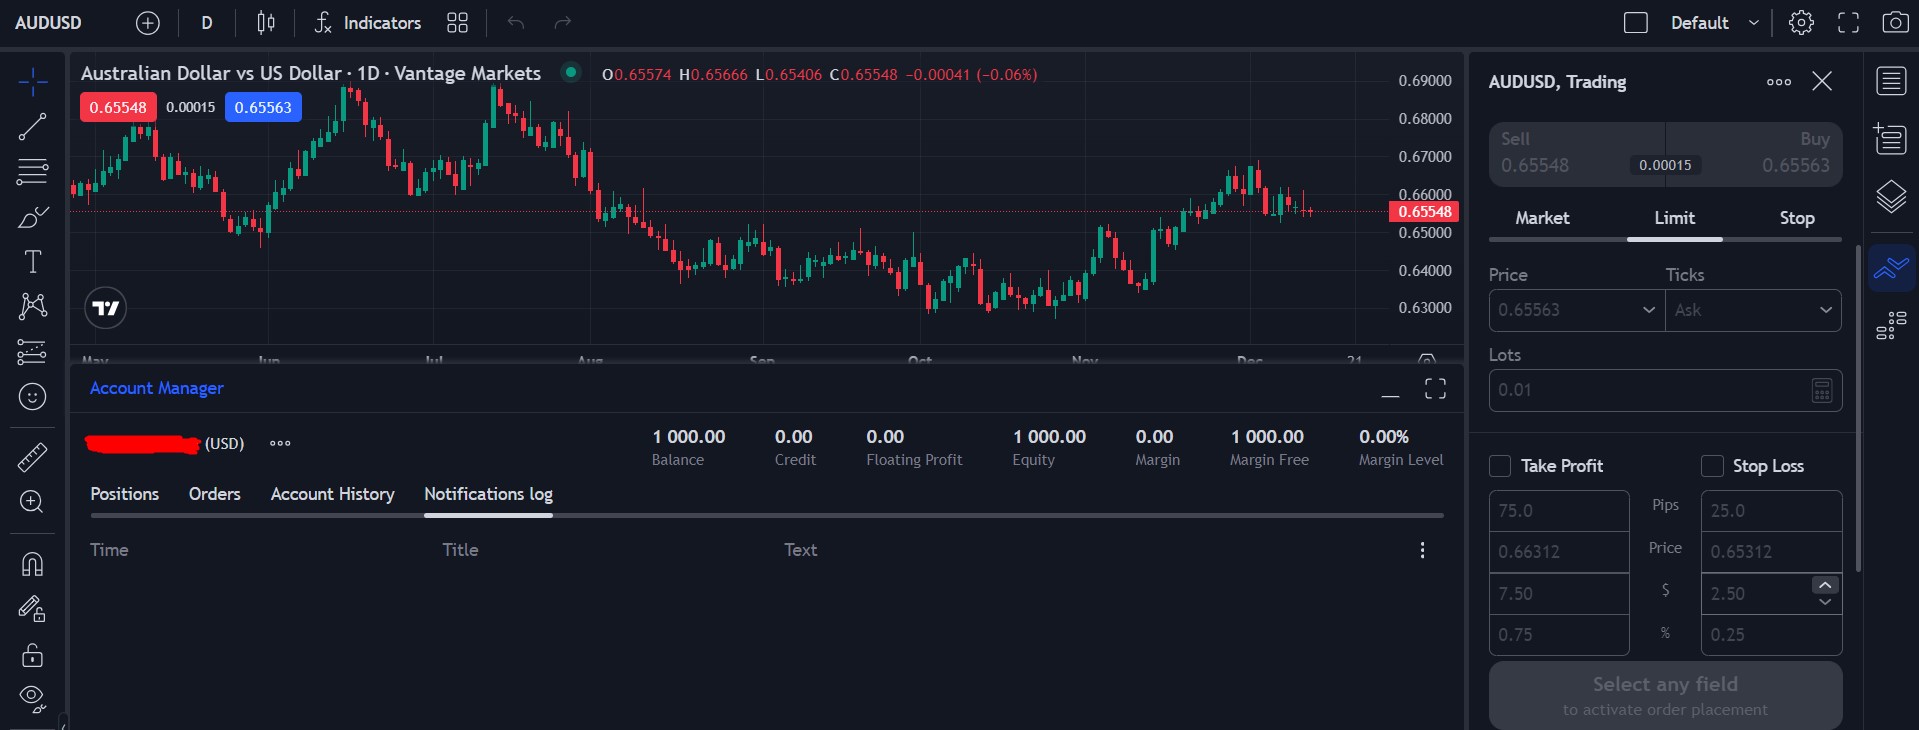Click the blue buy price 0.65563 button
1919x730 pixels.
[x=263, y=107]
